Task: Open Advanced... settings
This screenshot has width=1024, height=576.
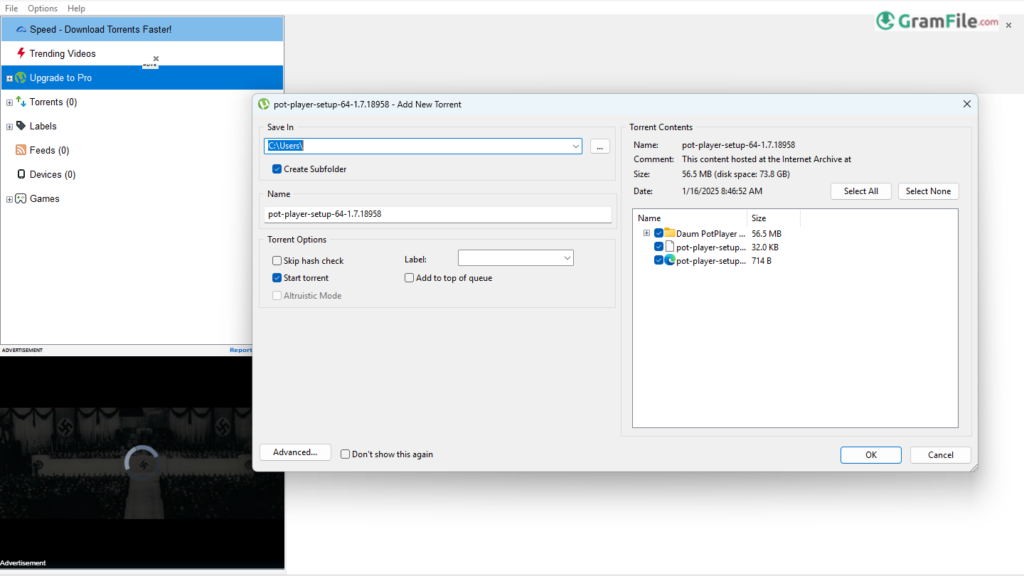Action: (x=295, y=452)
